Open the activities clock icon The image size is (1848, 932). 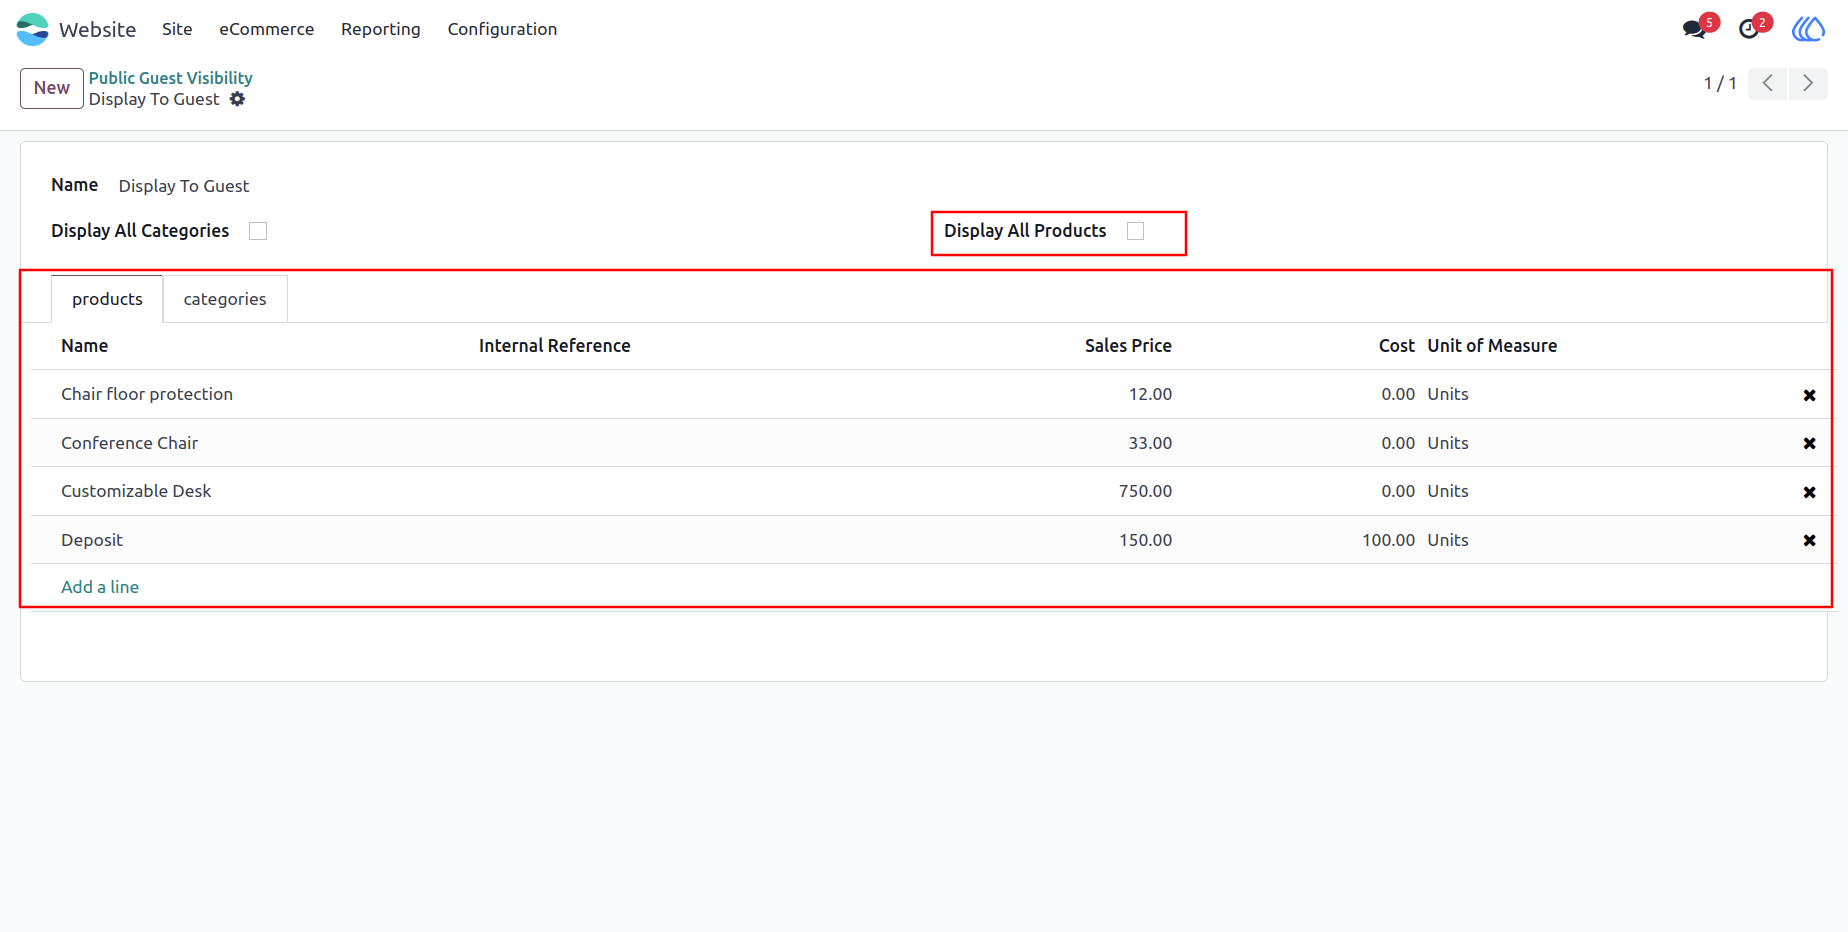coord(1749,29)
